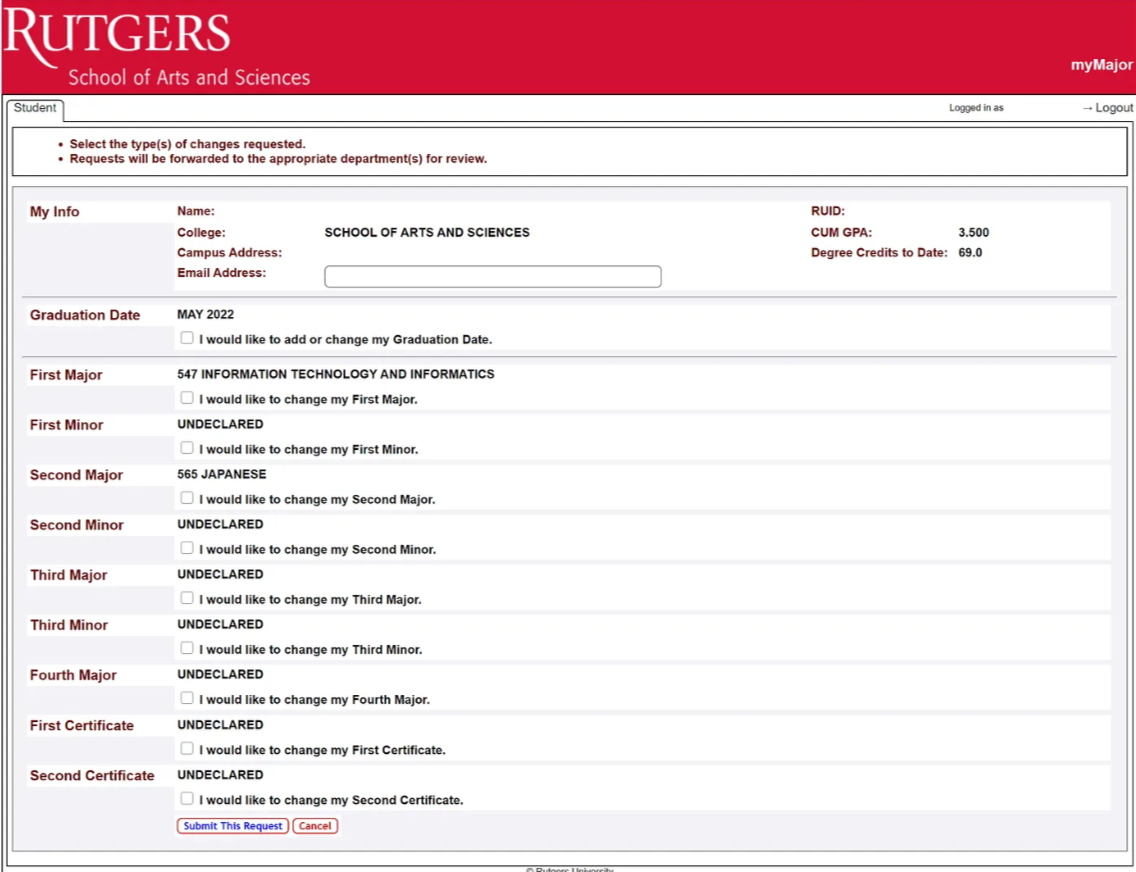This screenshot has height=872, width=1136.
Task: Check the add or change Graduation Date box
Action: click(x=187, y=338)
